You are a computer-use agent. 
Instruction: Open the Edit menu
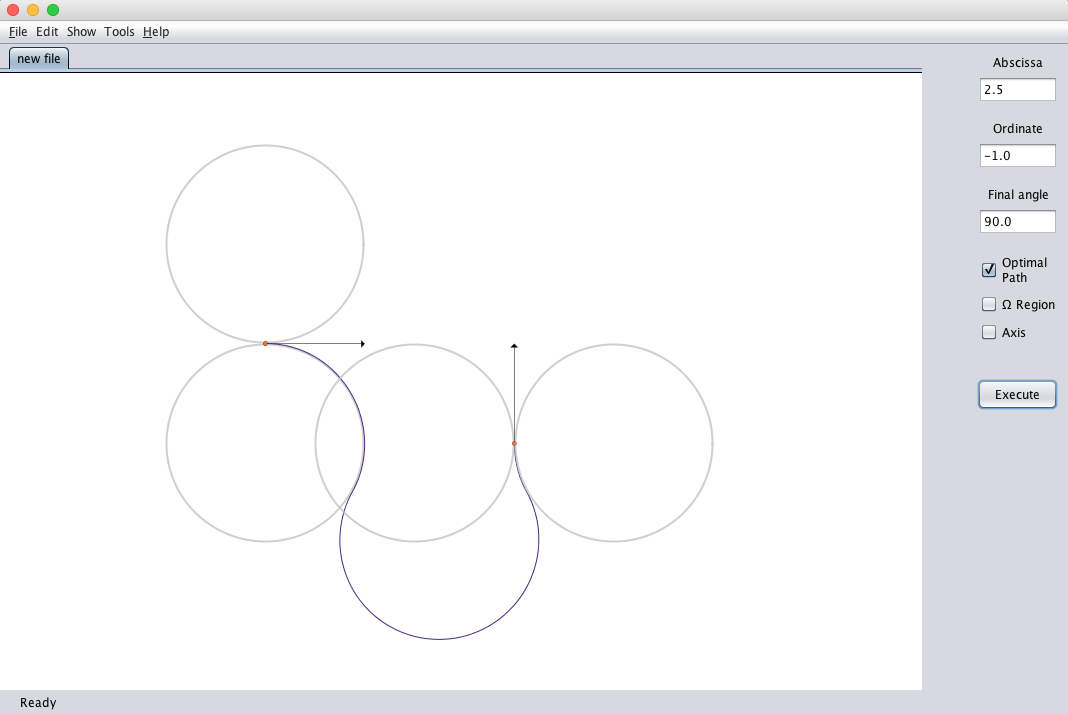[x=47, y=32]
